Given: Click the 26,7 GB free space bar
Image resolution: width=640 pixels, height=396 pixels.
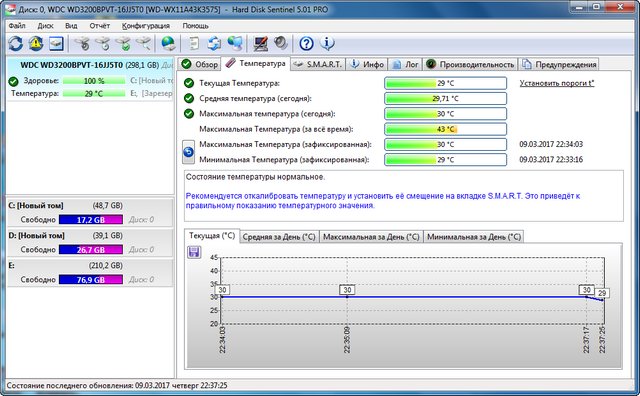Looking at the screenshot, I should [91, 249].
